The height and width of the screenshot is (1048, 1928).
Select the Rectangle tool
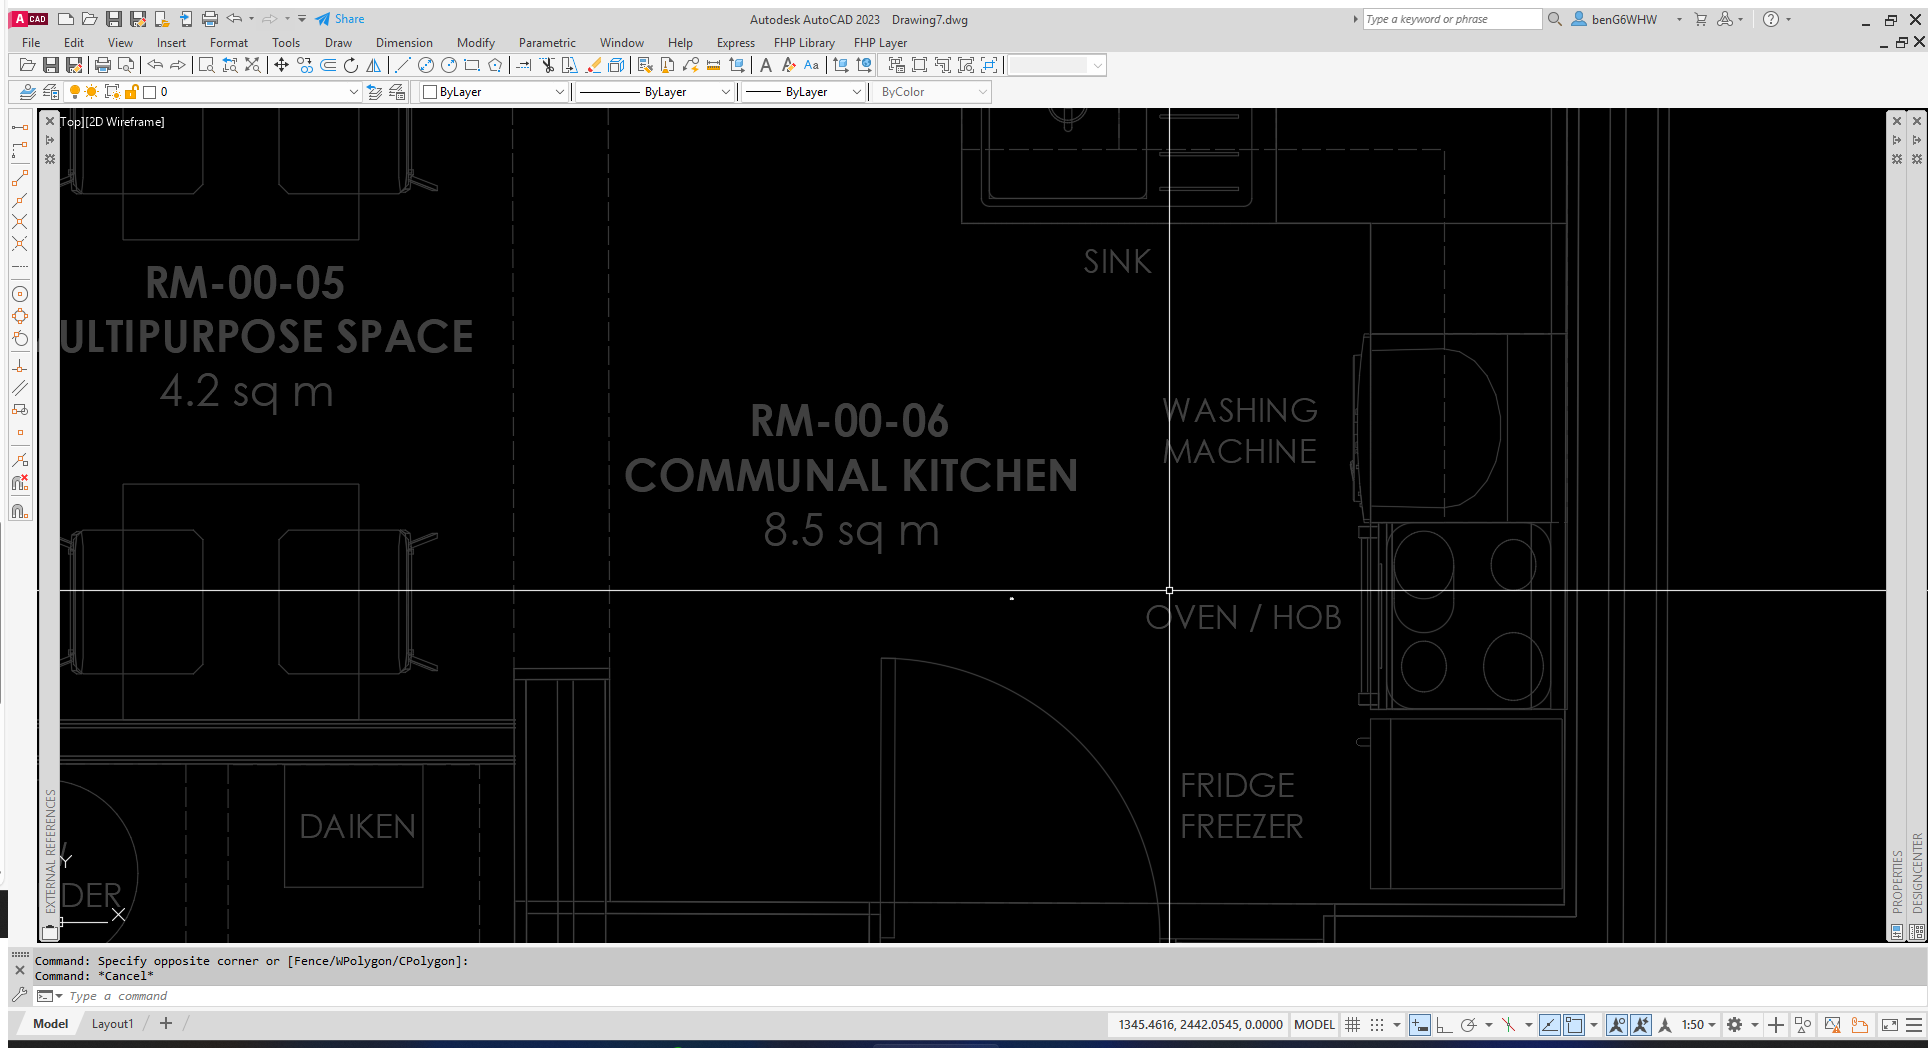pyautogui.click(x=471, y=65)
